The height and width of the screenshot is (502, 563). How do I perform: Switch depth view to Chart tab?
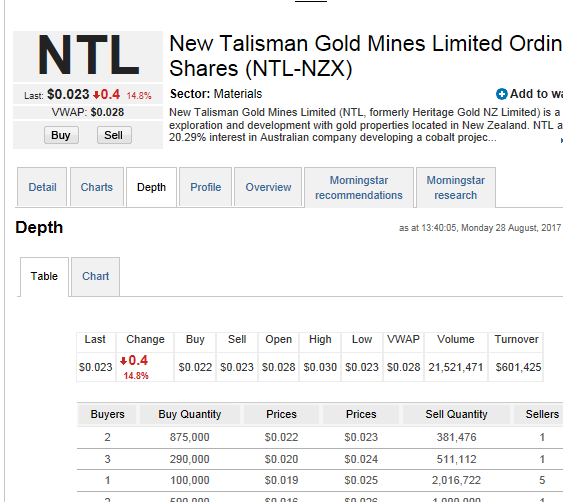tap(96, 276)
